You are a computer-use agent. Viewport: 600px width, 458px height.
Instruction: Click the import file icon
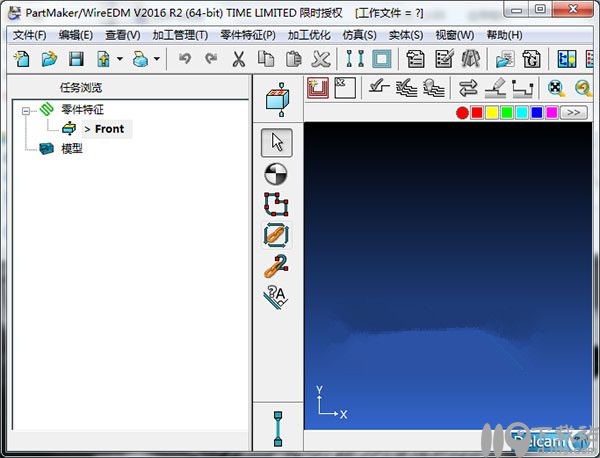103,59
